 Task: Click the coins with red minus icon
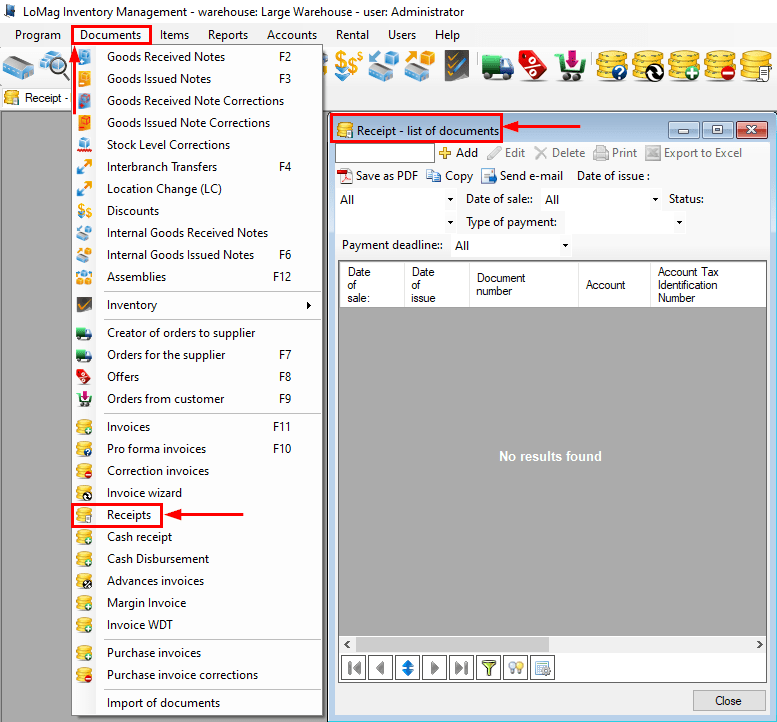(x=720, y=65)
